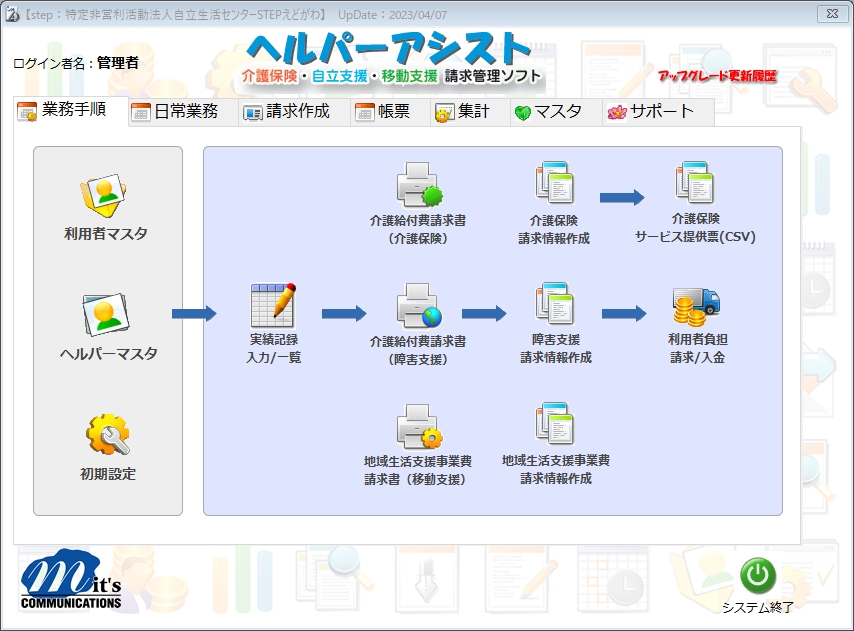The width and height of the screenshot is (854, 631).
Task: Click the ヘルパーマスタ label
Action: [x=108, y=354]
